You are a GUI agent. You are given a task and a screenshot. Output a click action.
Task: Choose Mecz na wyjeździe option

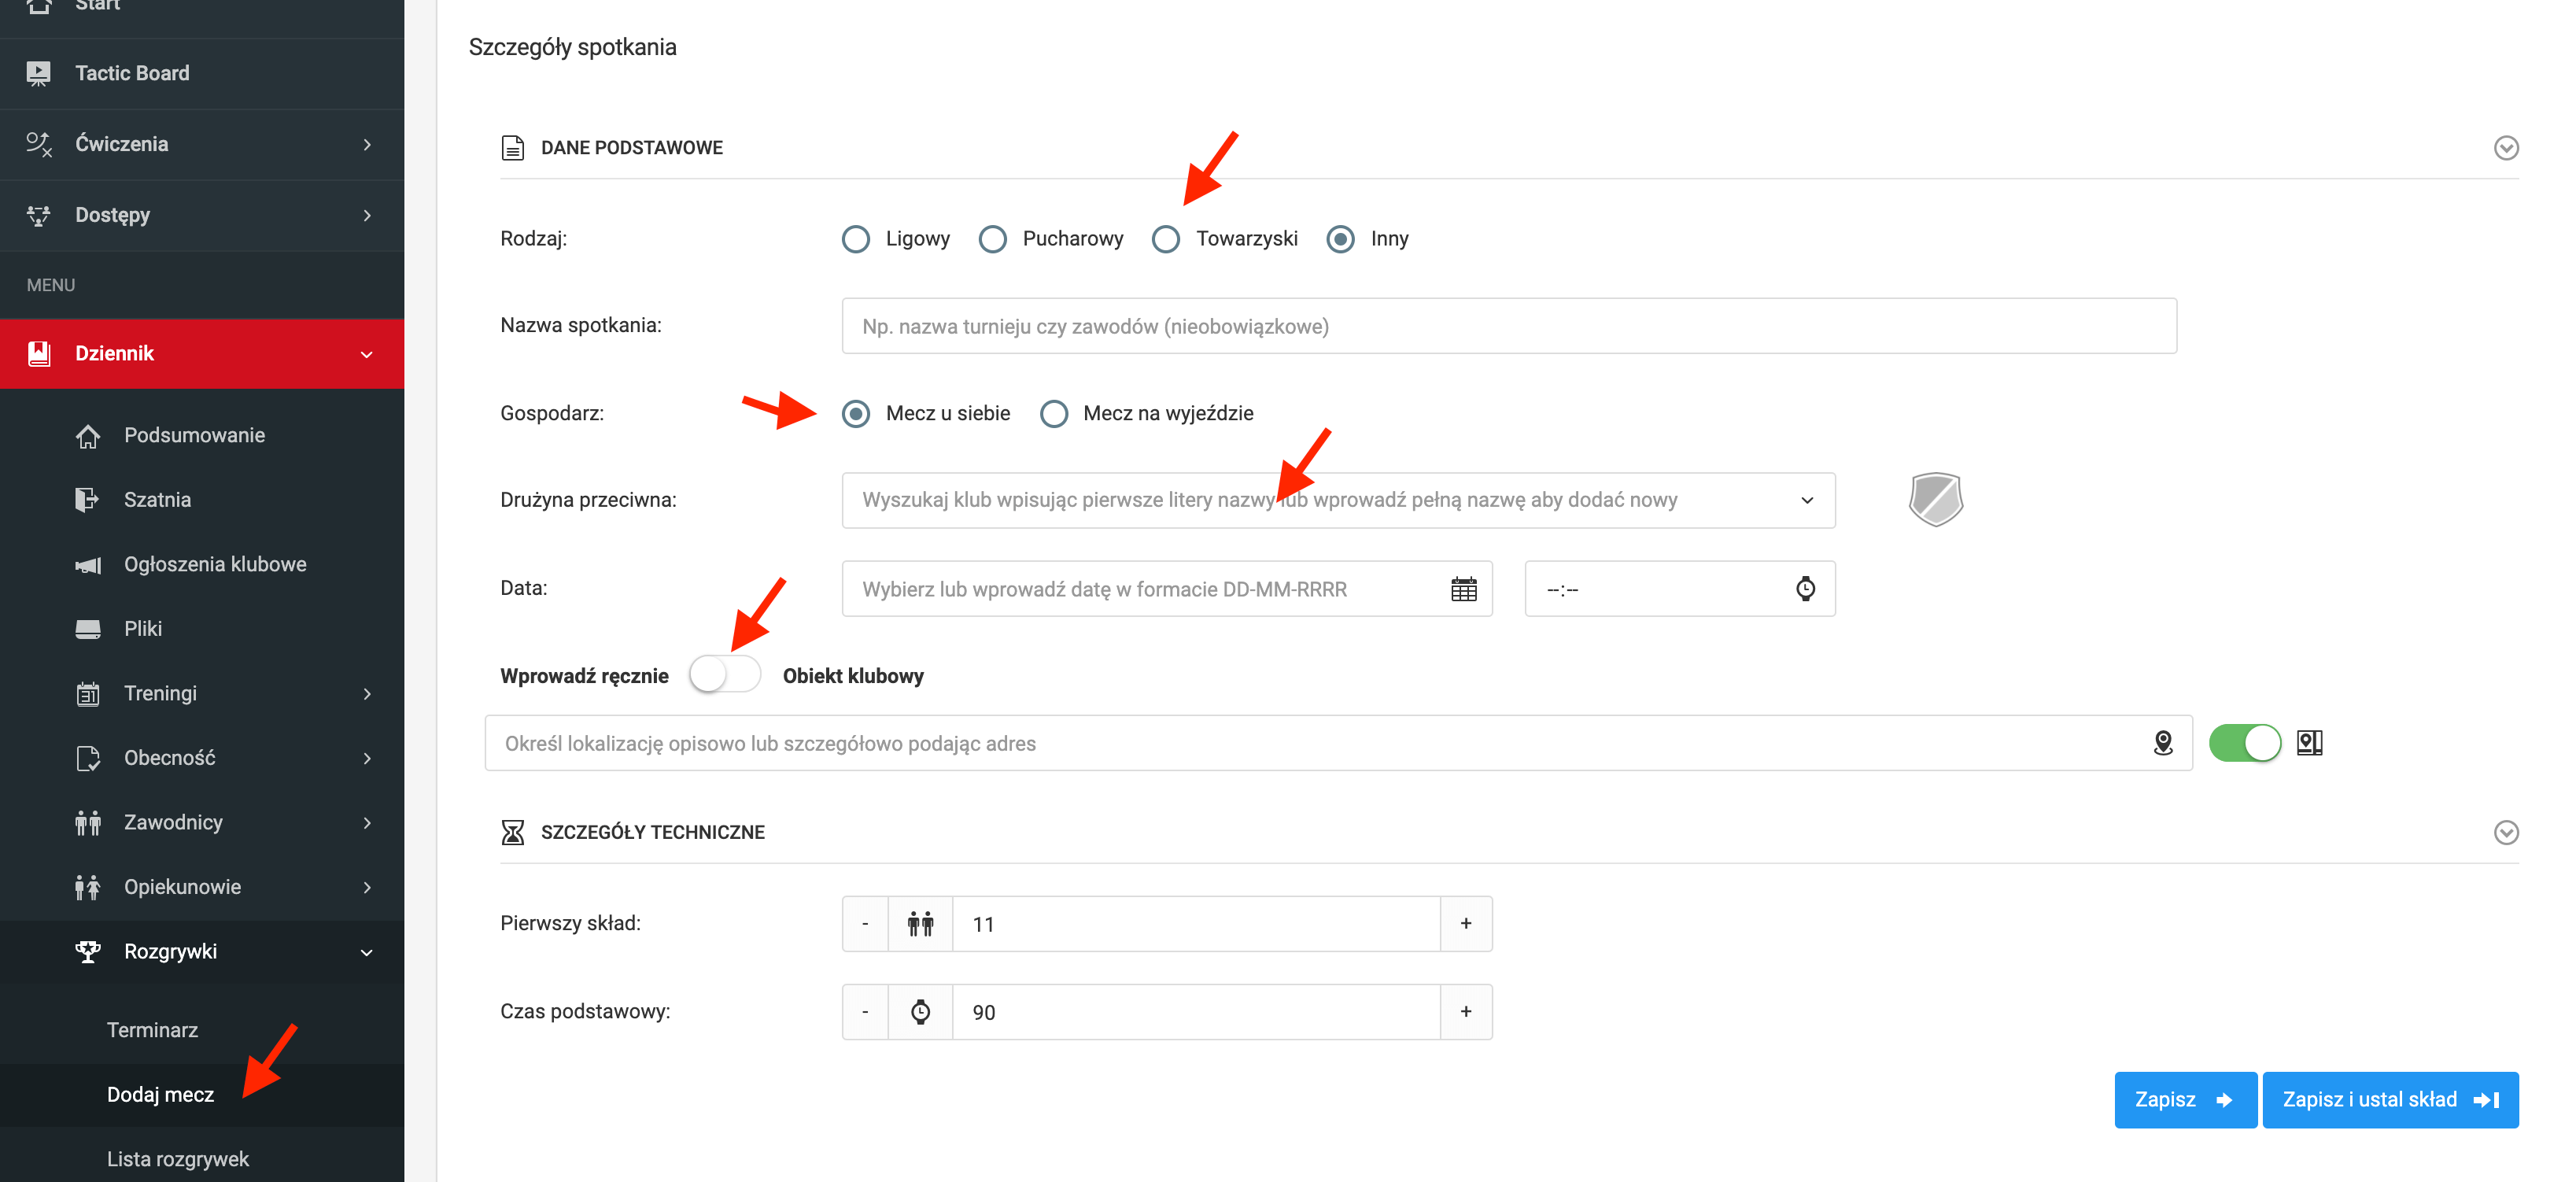pos(1054,414)
